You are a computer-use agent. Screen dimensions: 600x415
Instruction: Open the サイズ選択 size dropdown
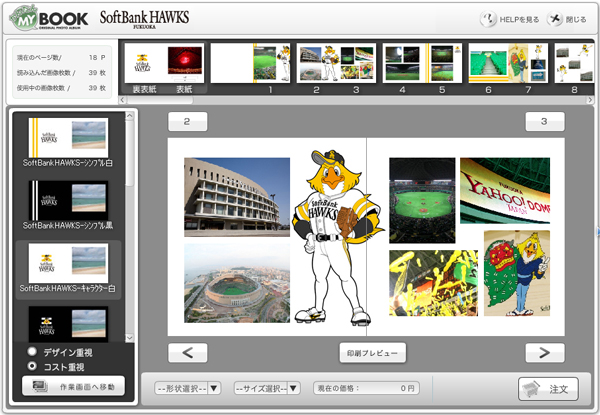267,388
